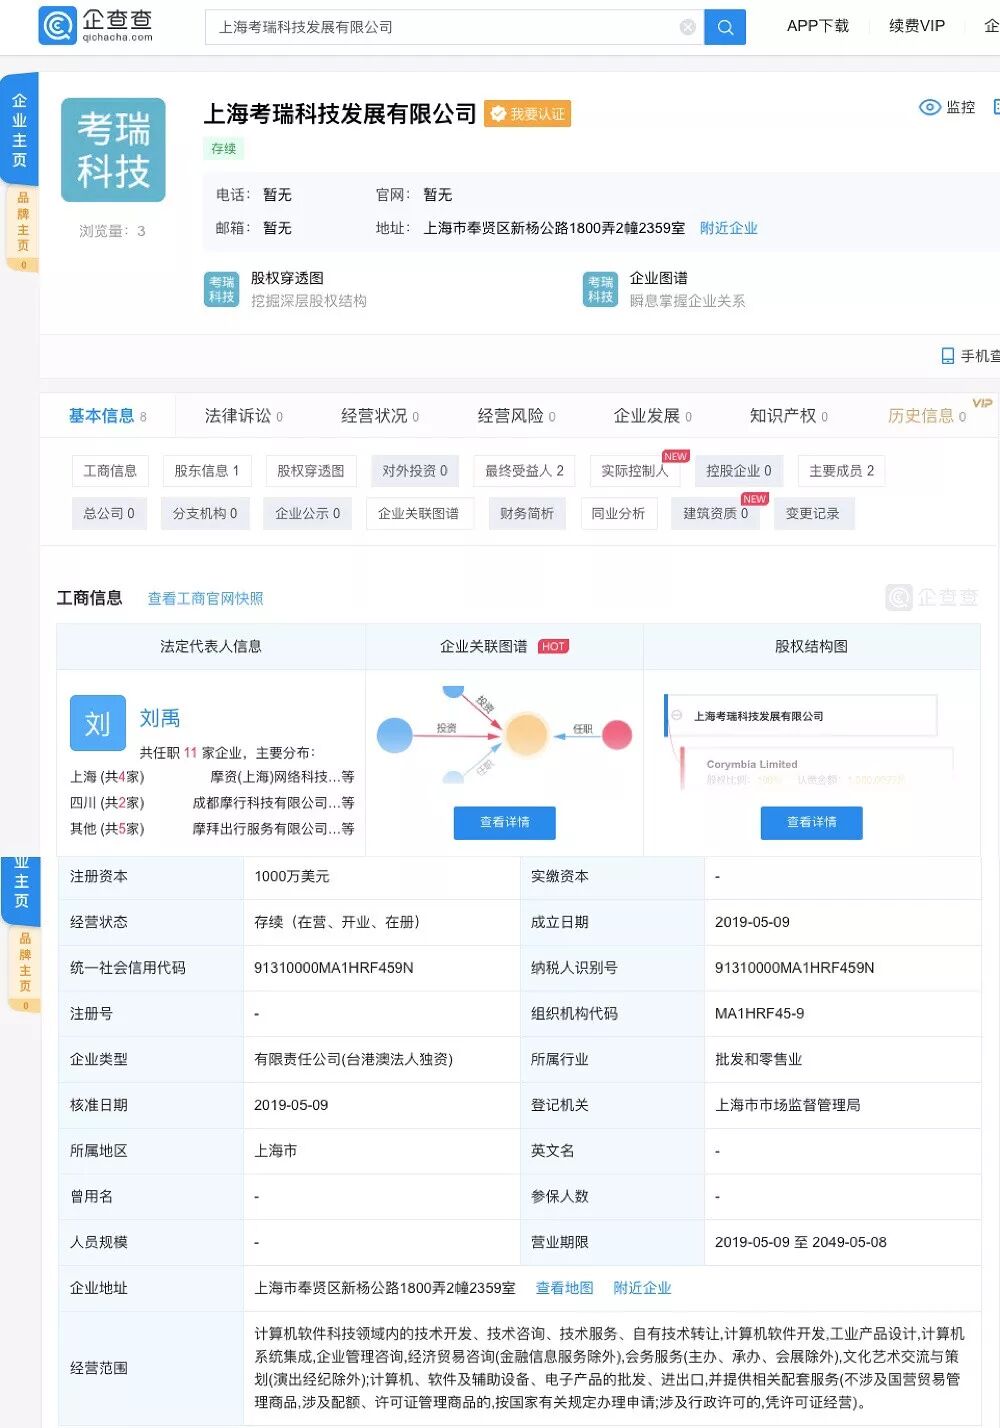Click the 批发和零售业 industry value
The image size is (1000, 1428).
[759, 1060]
